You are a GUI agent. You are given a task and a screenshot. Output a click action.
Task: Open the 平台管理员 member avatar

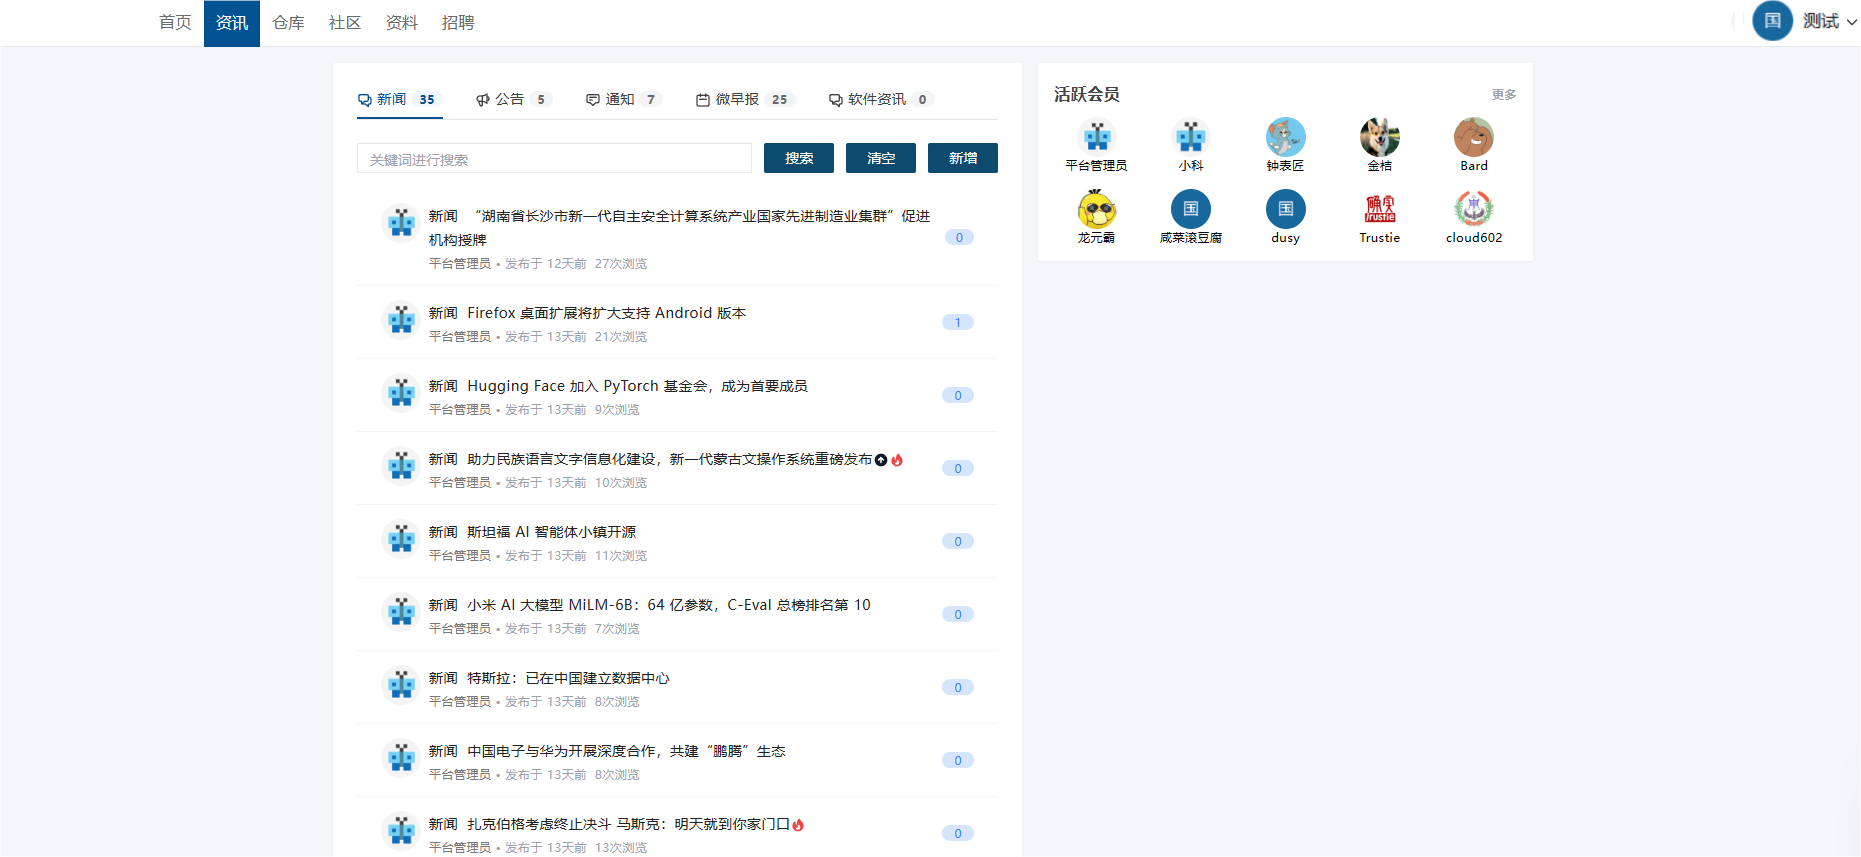1096,137
